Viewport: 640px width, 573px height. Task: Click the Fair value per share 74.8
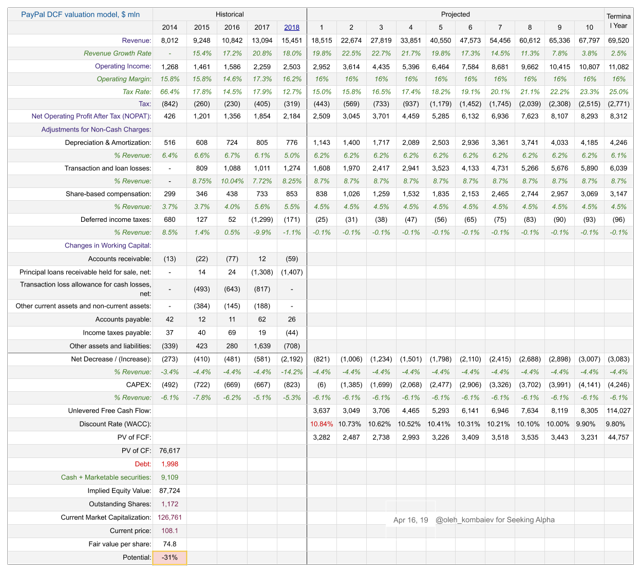[x=169, y=544]
